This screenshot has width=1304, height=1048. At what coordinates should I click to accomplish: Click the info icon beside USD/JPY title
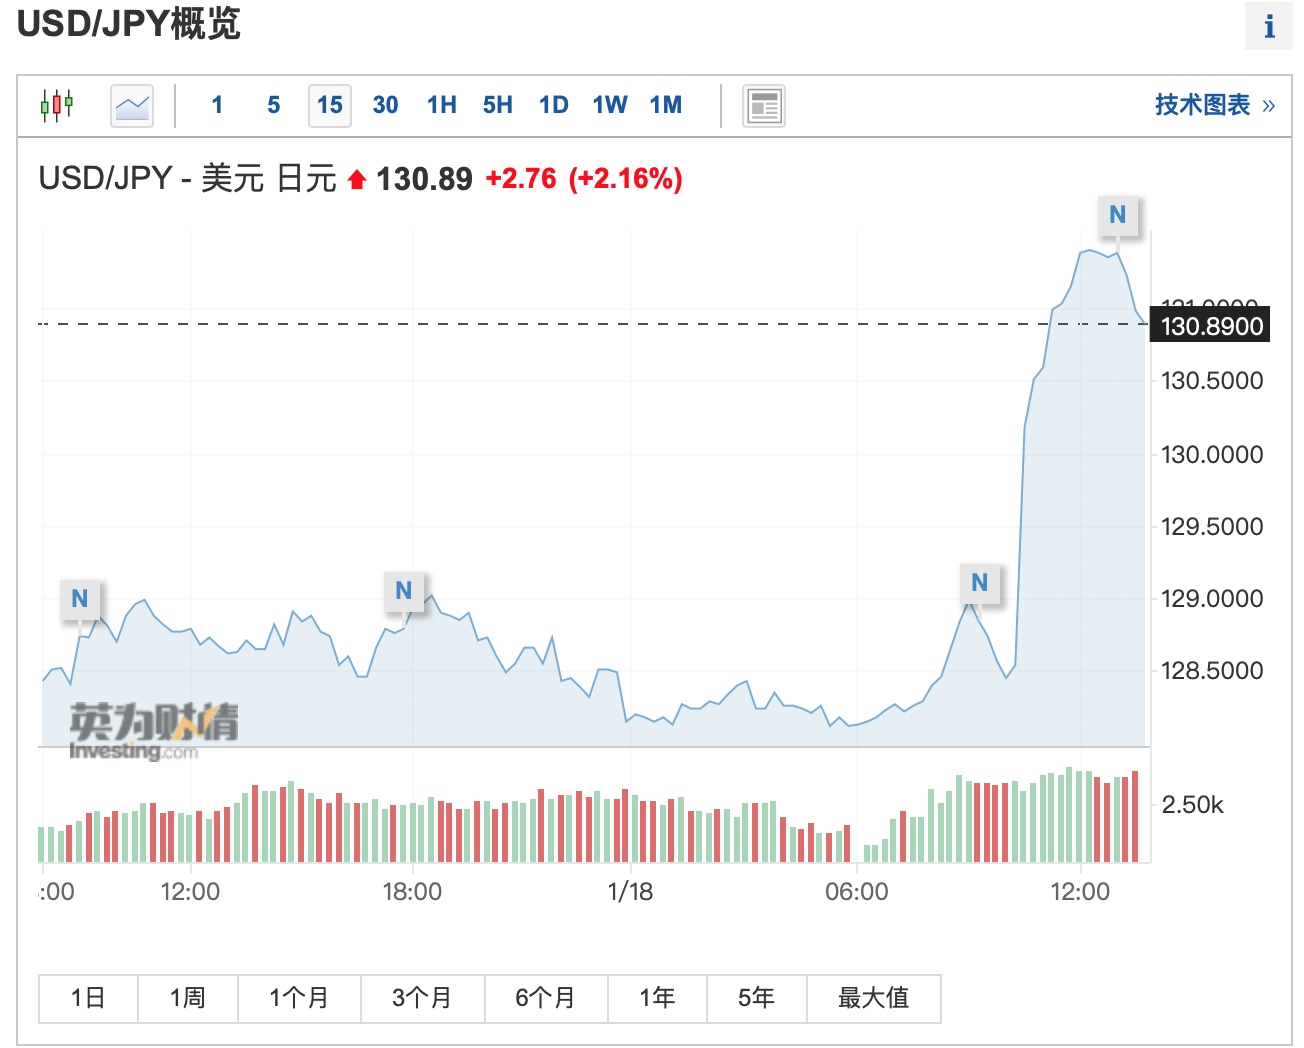coord(1268,26)
